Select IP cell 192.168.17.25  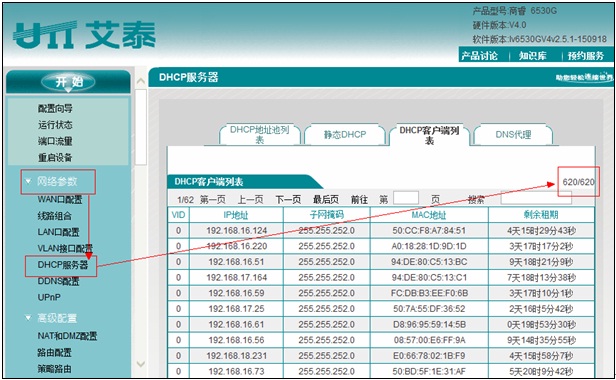(x=236, y=309)
